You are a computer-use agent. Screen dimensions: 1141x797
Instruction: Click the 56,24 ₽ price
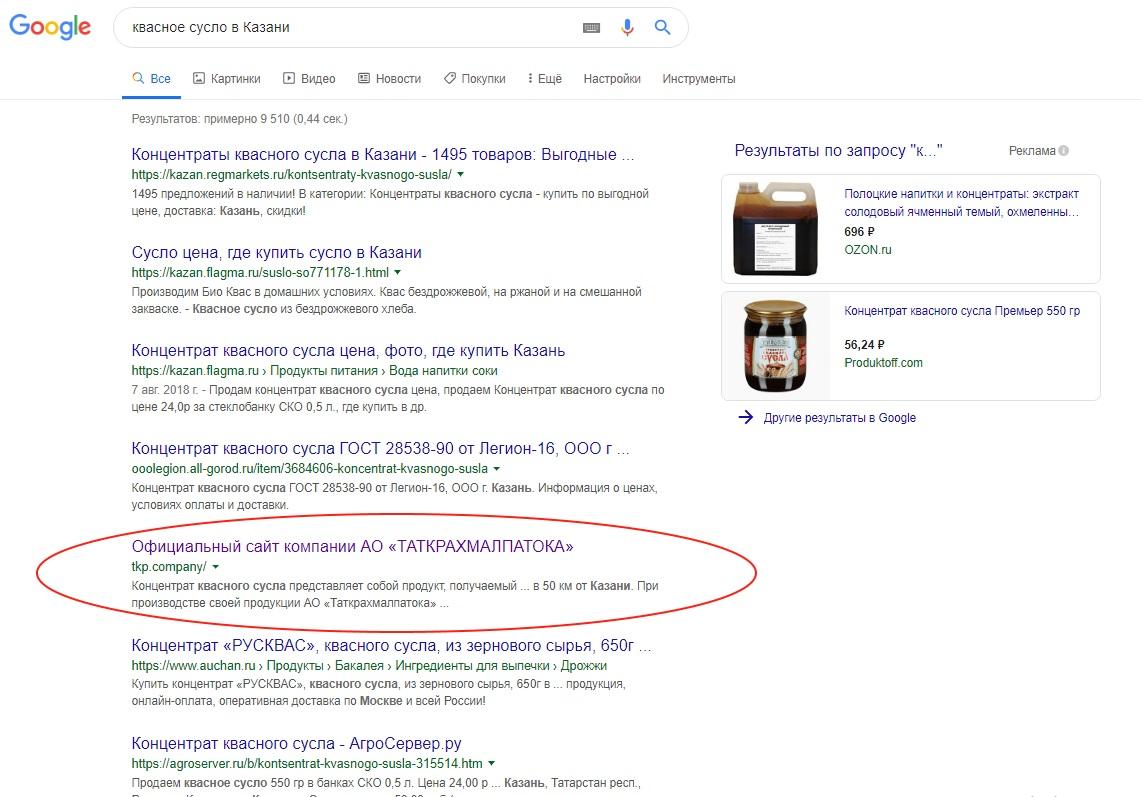tap(864, 344)
